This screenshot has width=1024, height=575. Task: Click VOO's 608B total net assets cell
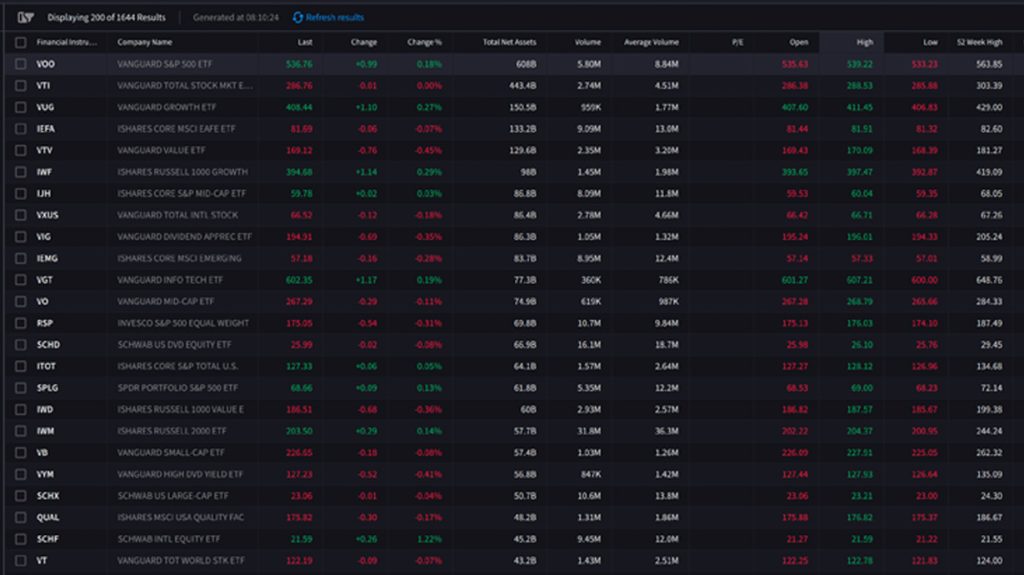pyautogui.click(x=526, y=64)
